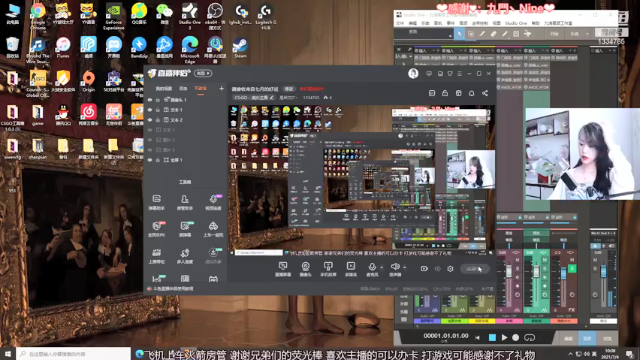
Task: Open the Studio One menu item
Action: click(516, 23)
